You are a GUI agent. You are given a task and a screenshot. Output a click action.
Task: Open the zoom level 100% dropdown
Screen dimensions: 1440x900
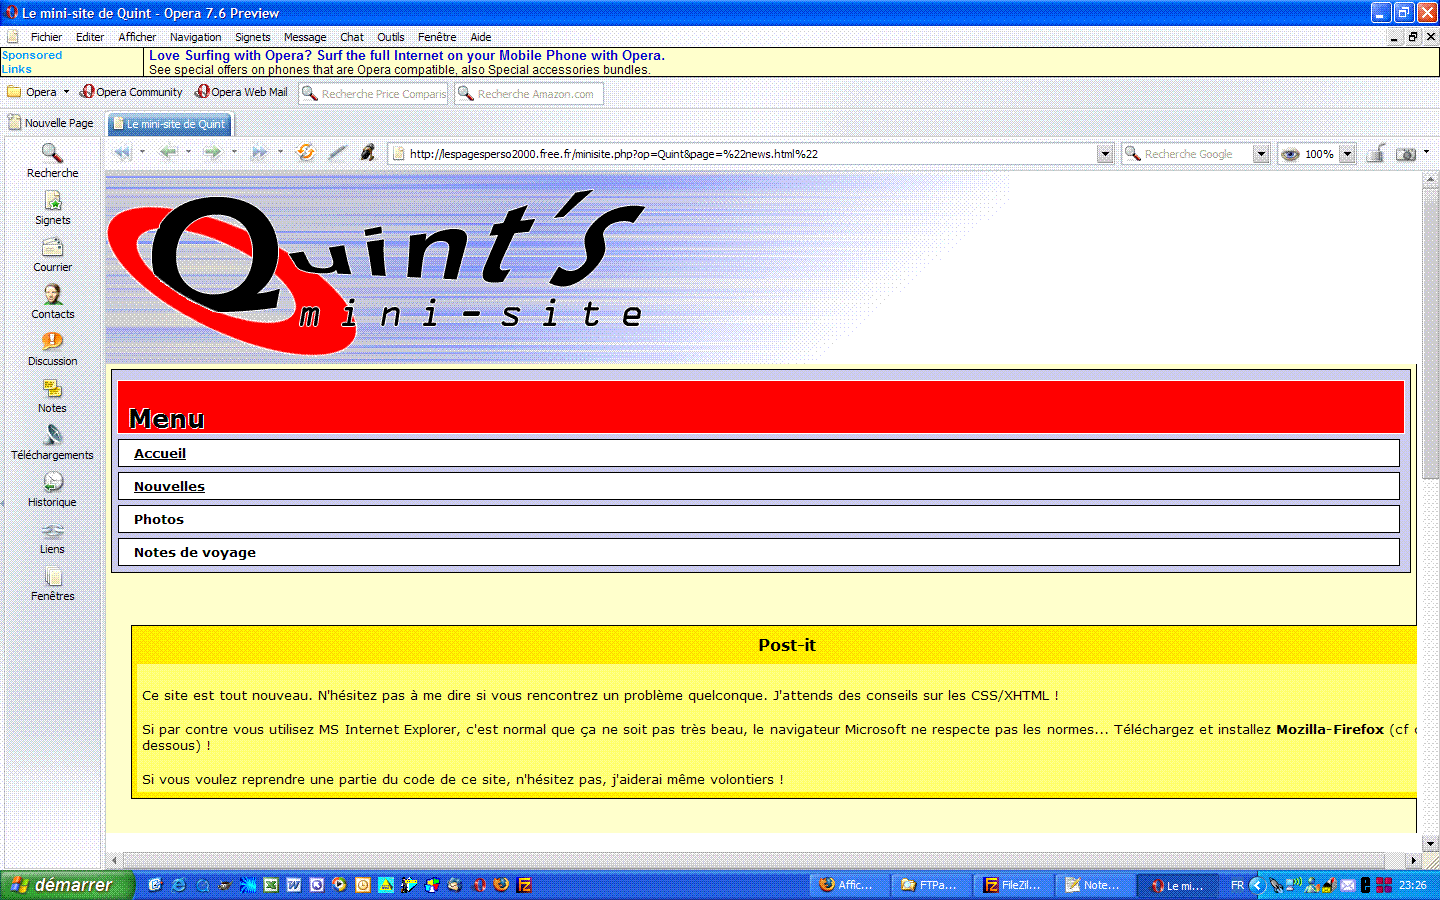(x=1347, y=154)
